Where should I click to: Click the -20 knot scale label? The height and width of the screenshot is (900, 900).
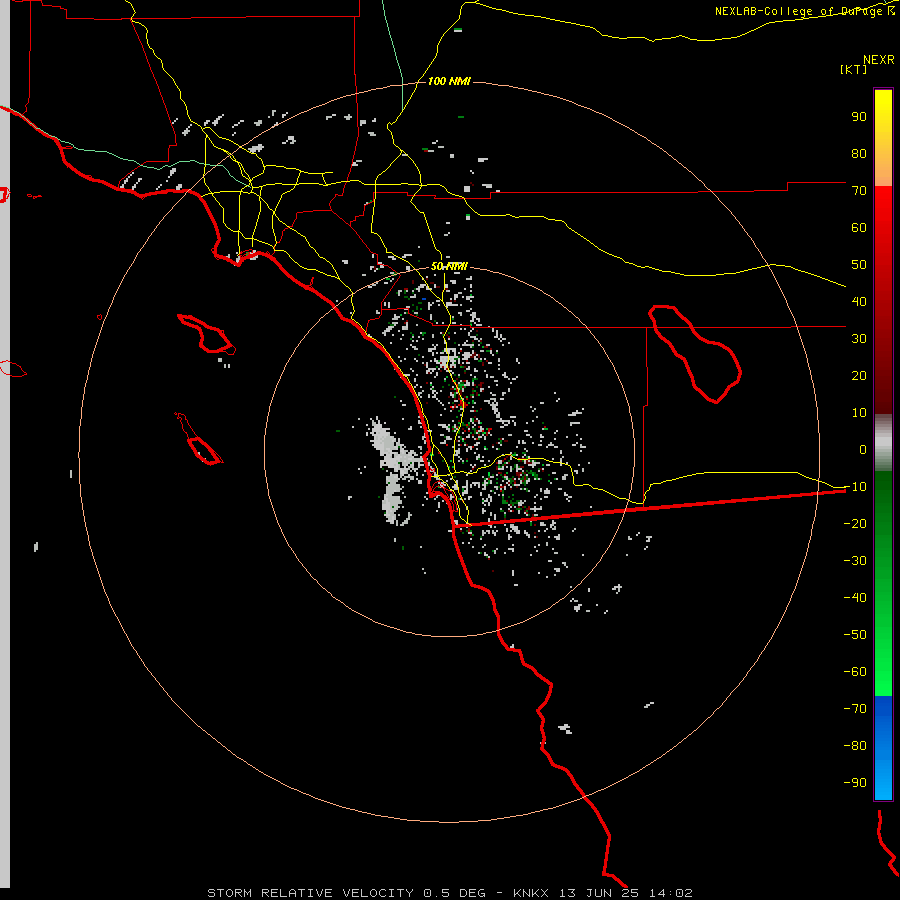[x=855, y=523]
